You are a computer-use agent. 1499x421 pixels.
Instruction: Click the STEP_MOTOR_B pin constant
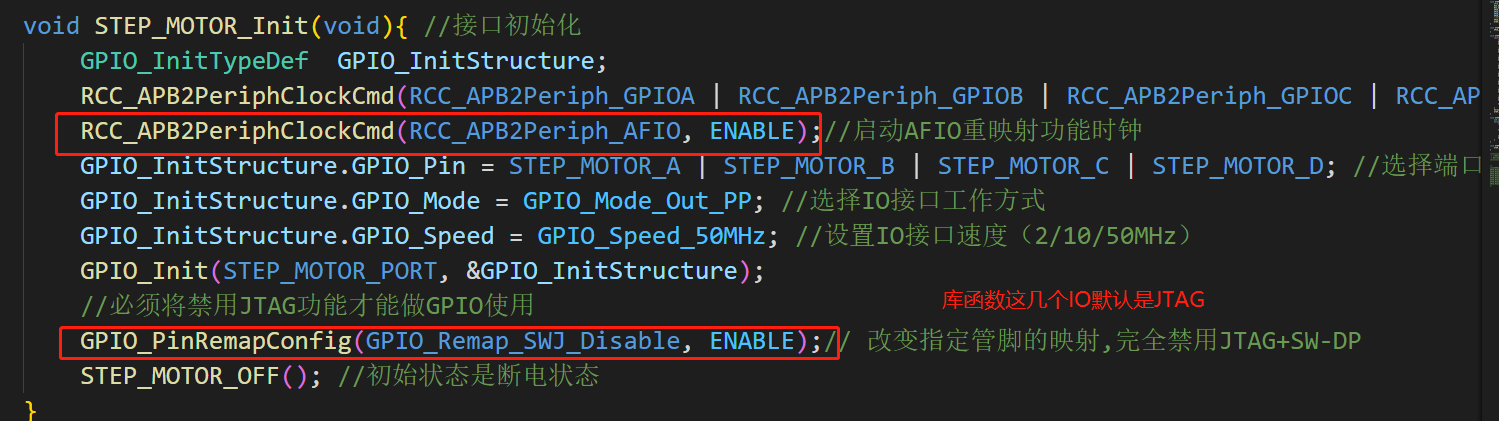pos(809,165)
